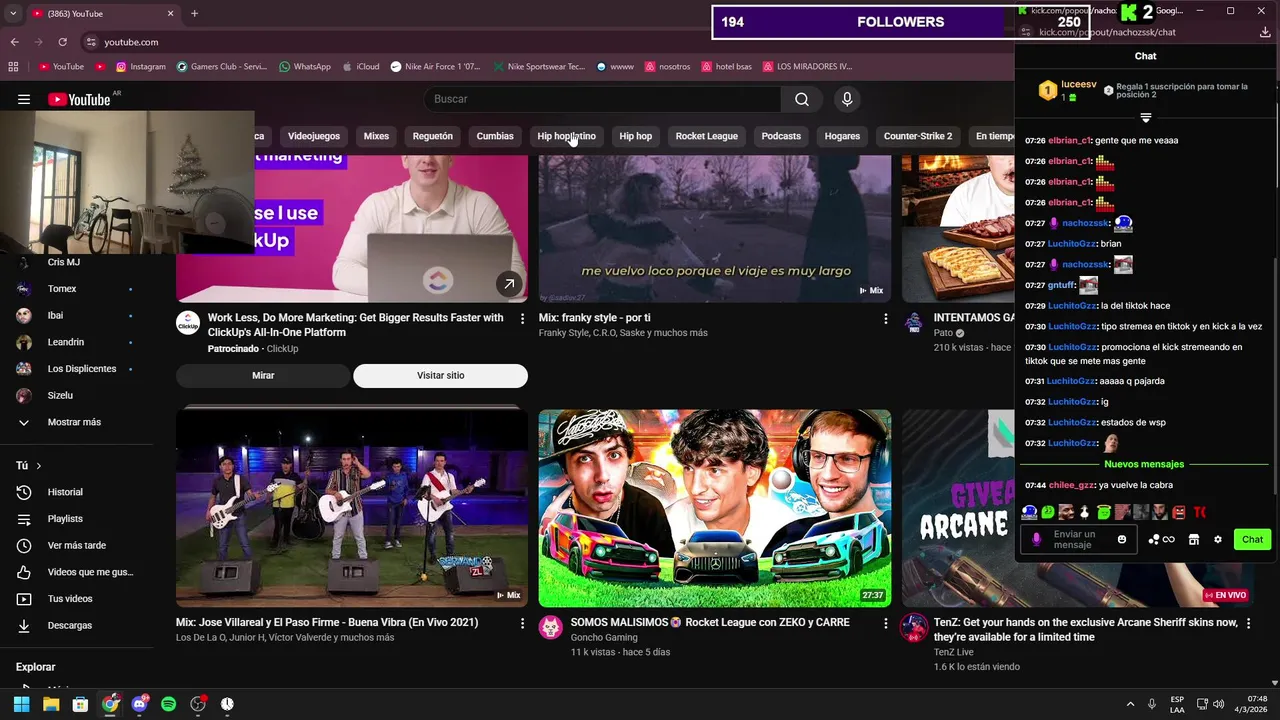This screenshot has height=720, width=1280.
Task: Select the Mixes filter chip
Action: [x=376, y=136]
